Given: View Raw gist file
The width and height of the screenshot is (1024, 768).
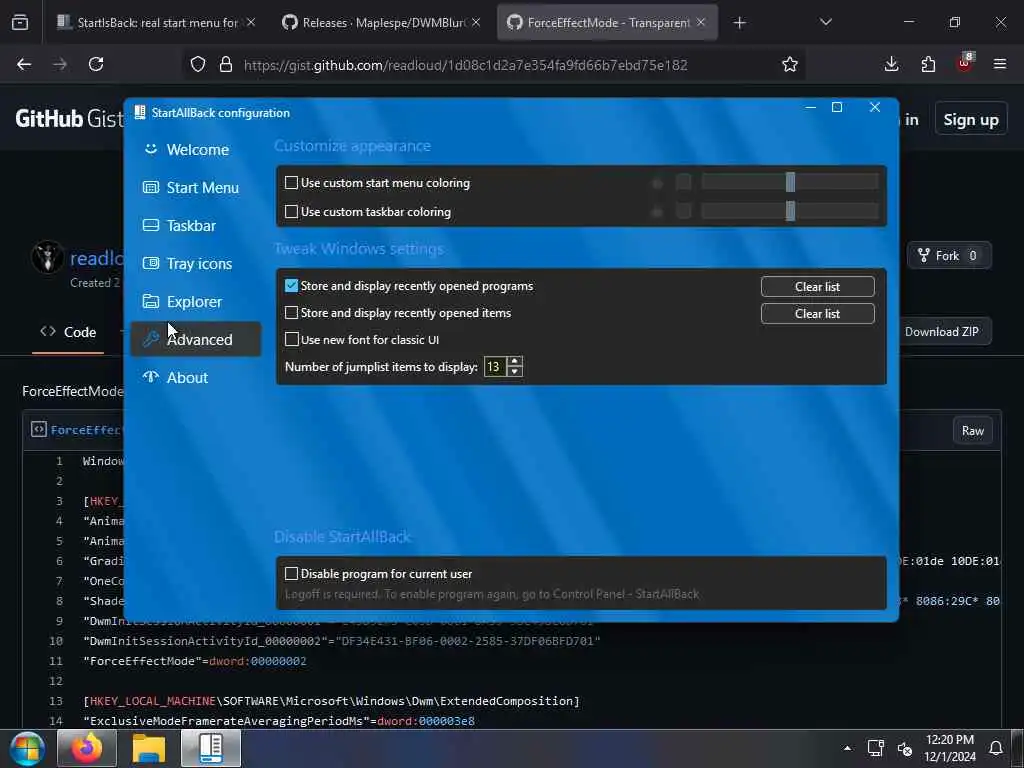Looking at the screenshot, I should click(972, 430).
